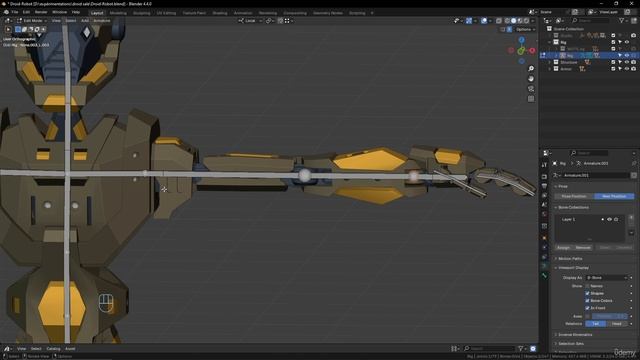
Task: Switch to the Animation workspace tab
Action: 243,13
